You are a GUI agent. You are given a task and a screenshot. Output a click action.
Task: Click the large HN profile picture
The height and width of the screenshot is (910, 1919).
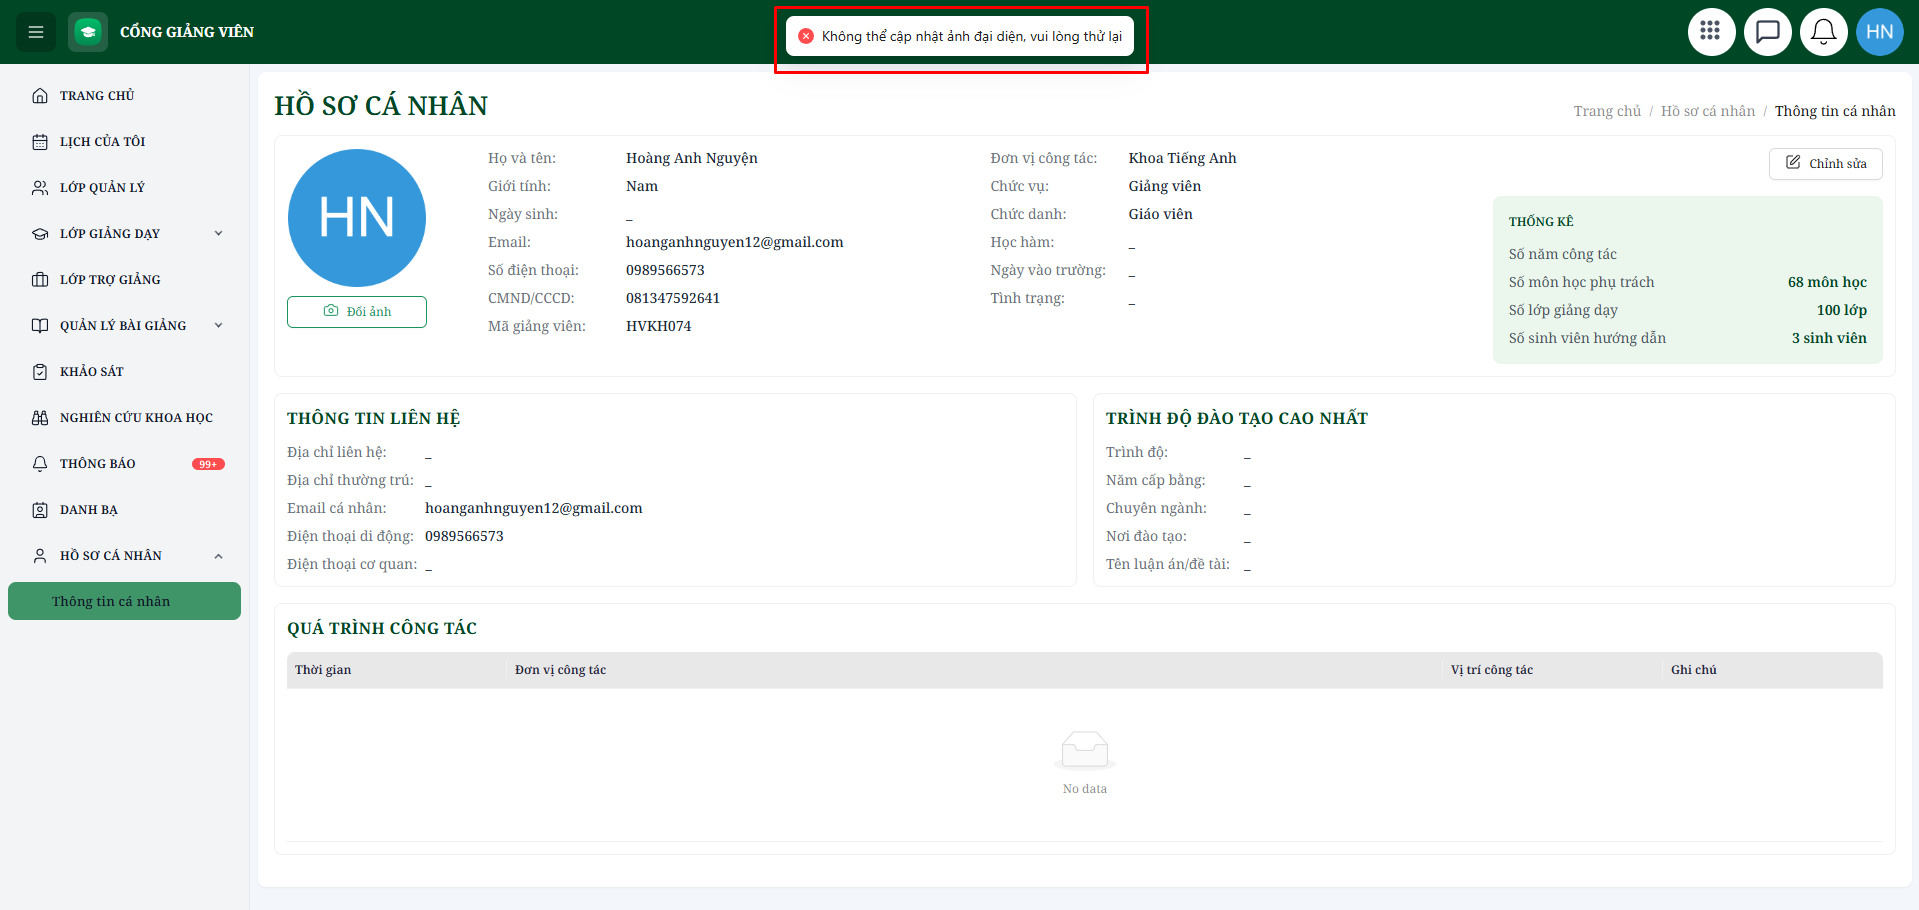357,218
